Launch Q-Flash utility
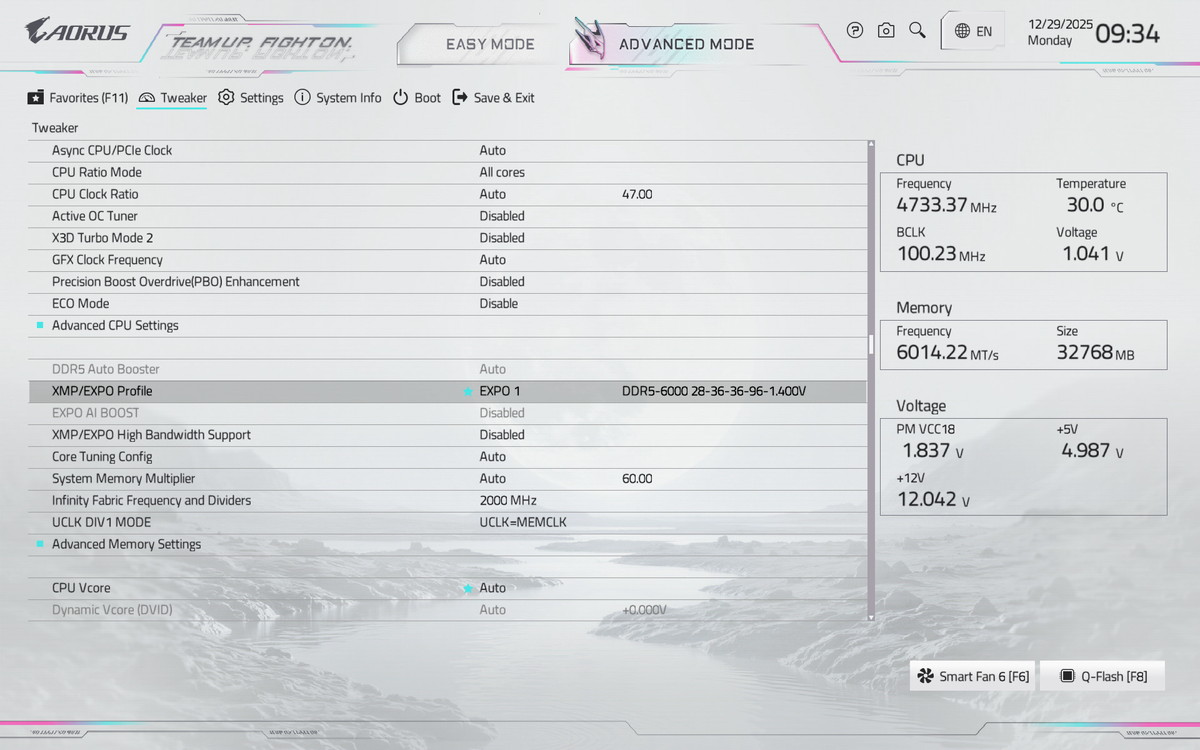Viewport: 1200px width, 750px height. (1103, 677)
